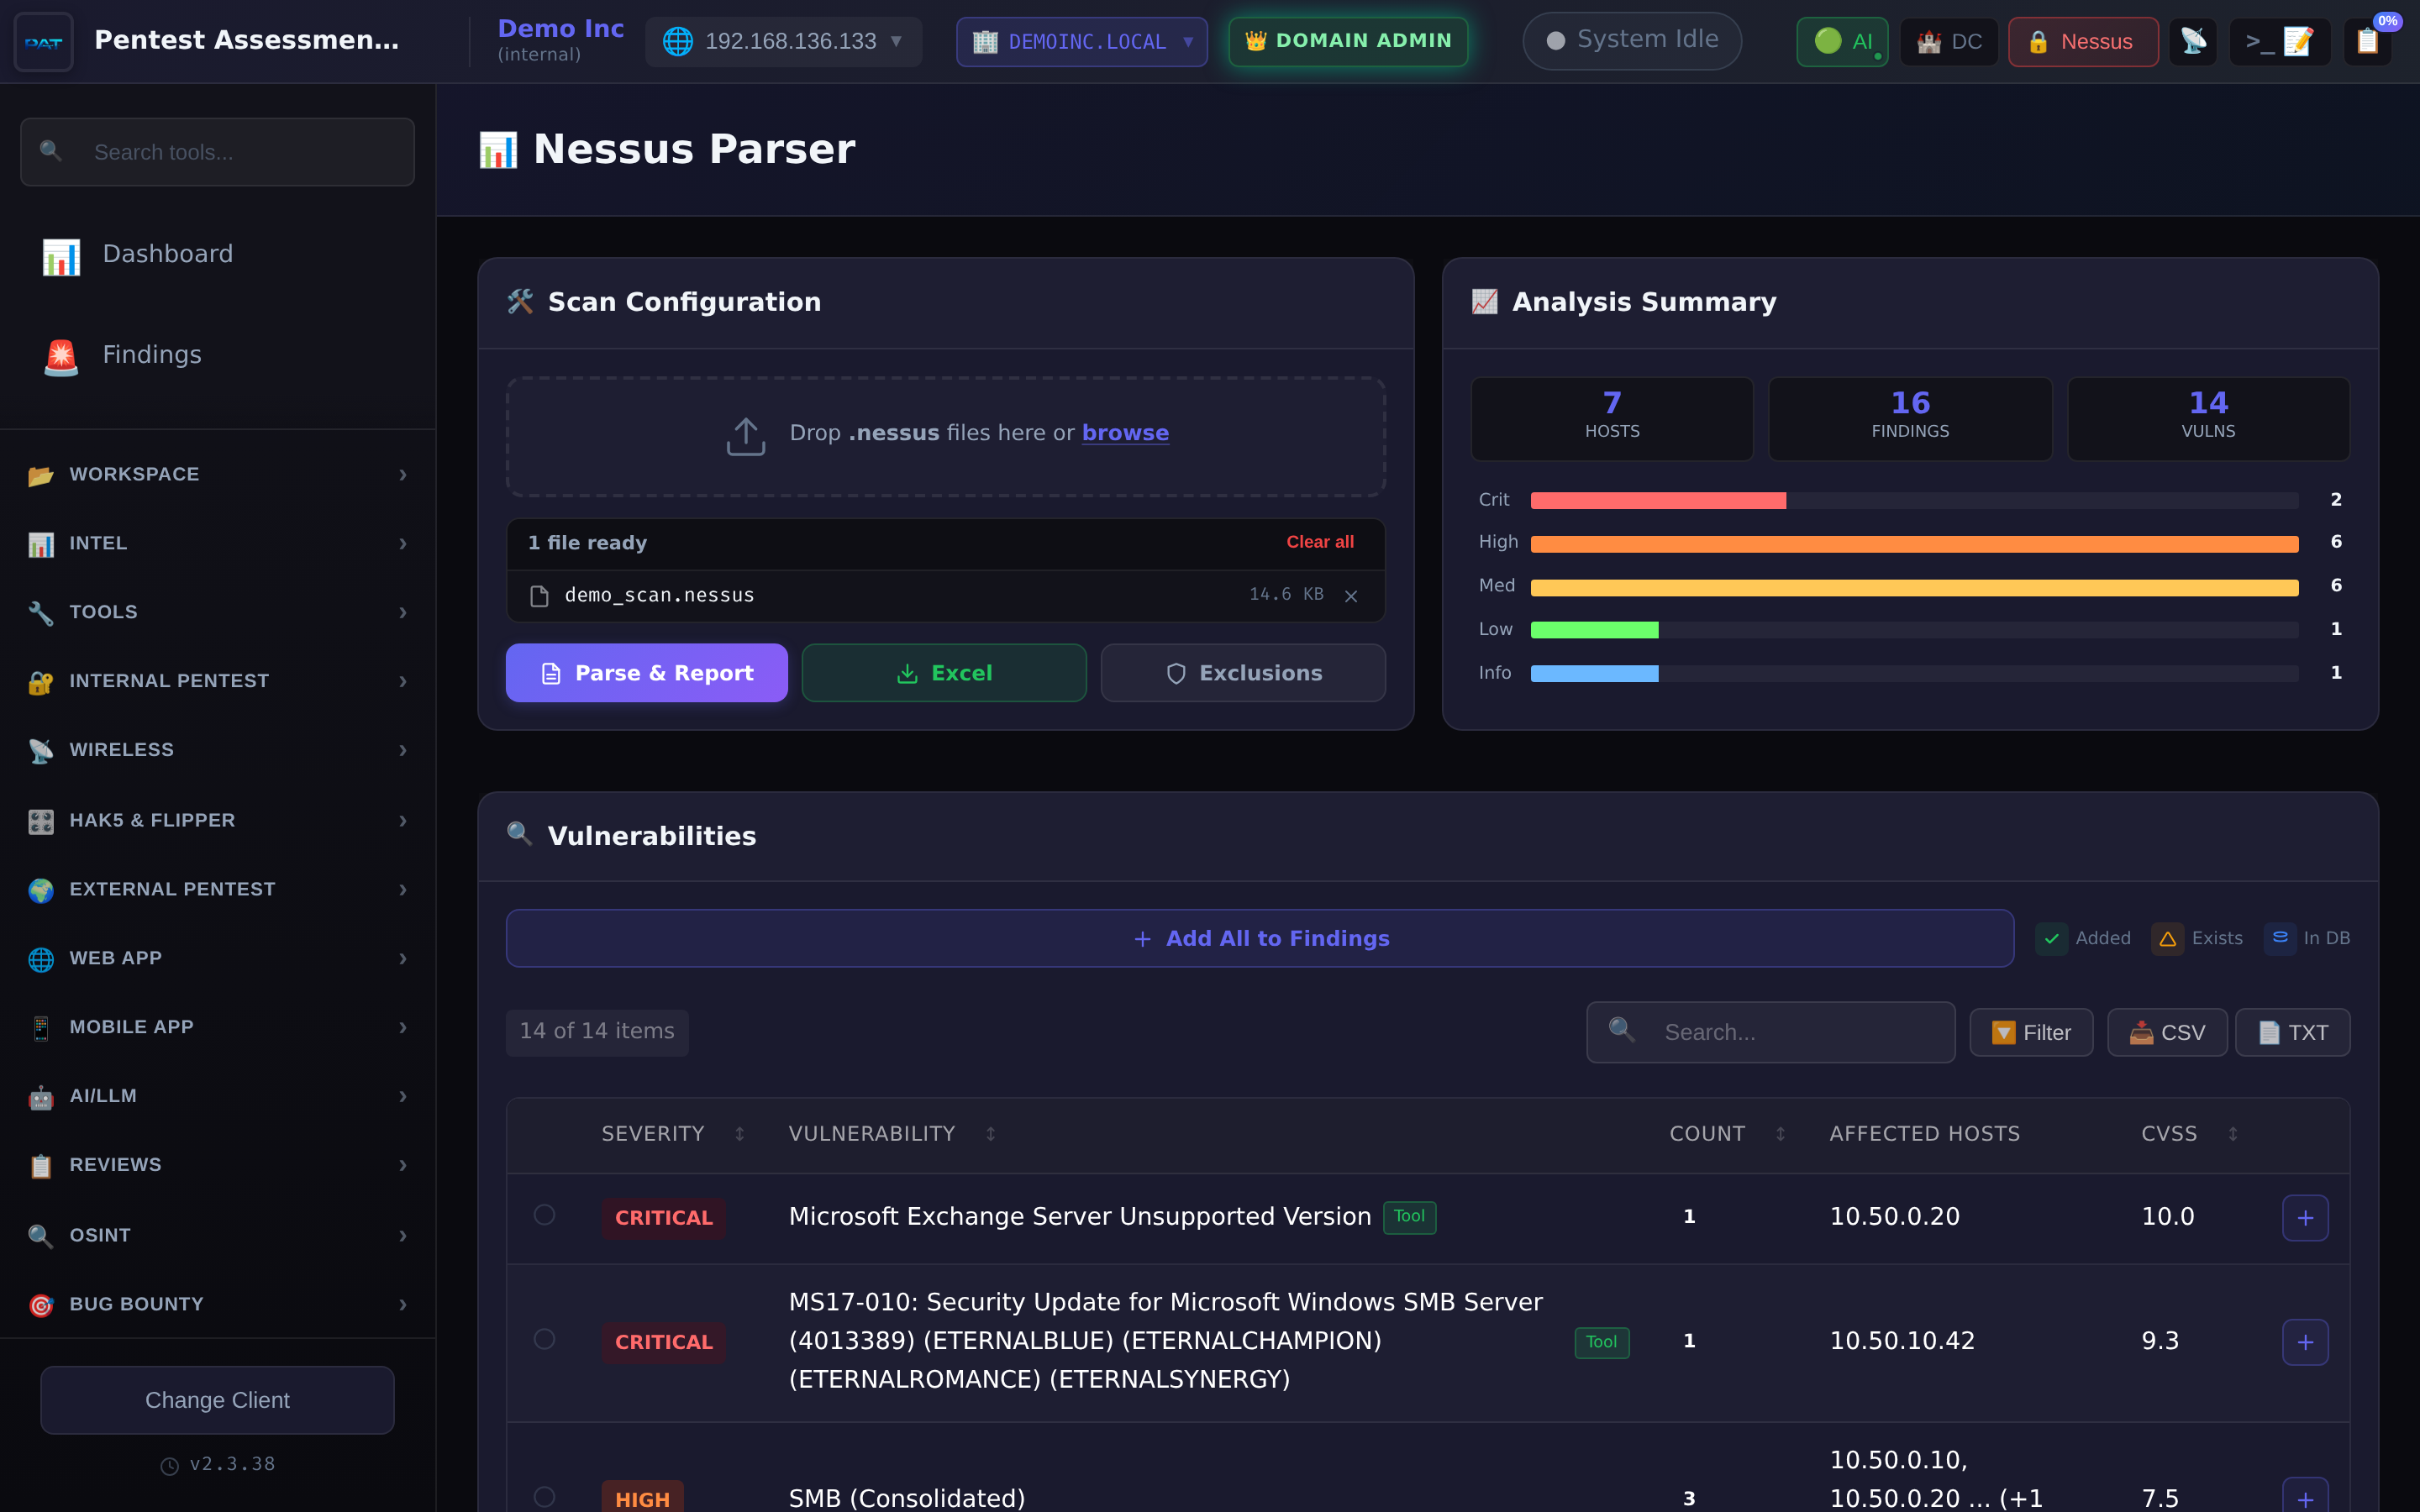Expand the 192.168.136.133 IP dropdown
Screen dimensions: 2420x1512
[x=783, y=41]
